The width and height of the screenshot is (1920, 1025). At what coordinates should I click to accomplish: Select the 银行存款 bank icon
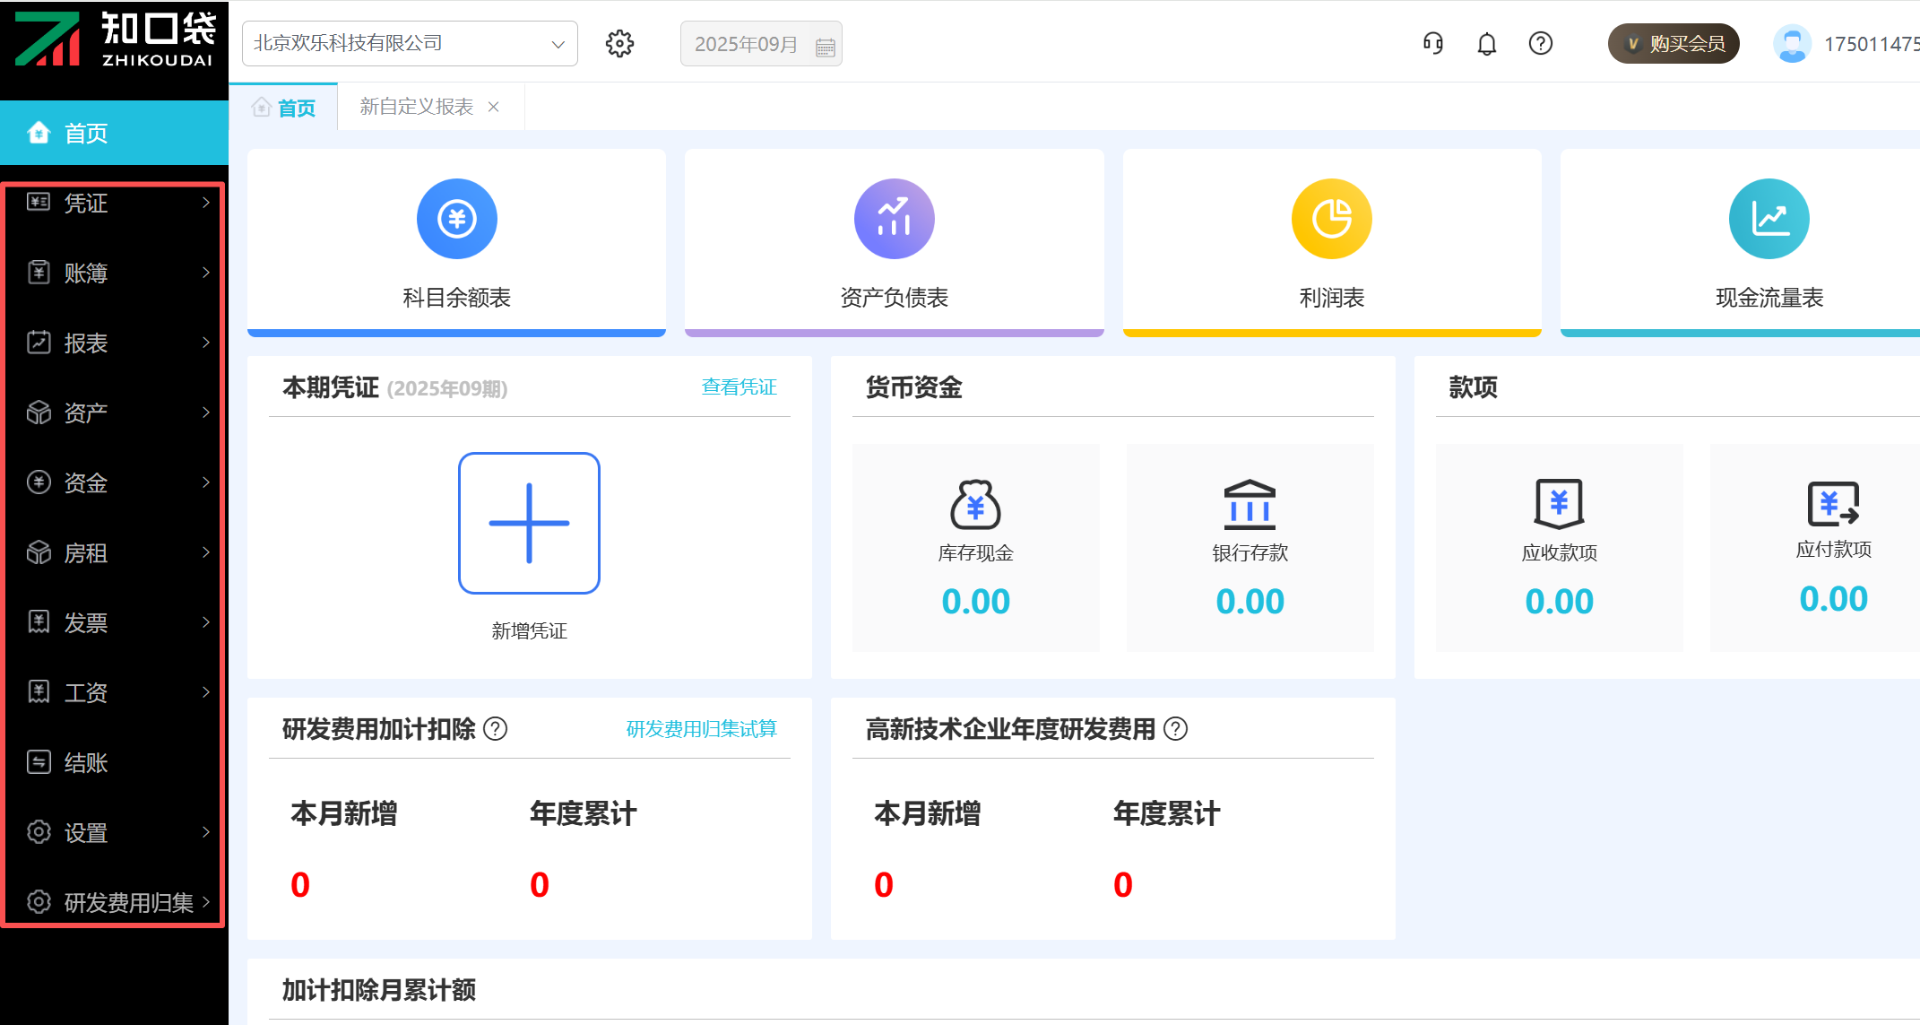click(1250, 504)
